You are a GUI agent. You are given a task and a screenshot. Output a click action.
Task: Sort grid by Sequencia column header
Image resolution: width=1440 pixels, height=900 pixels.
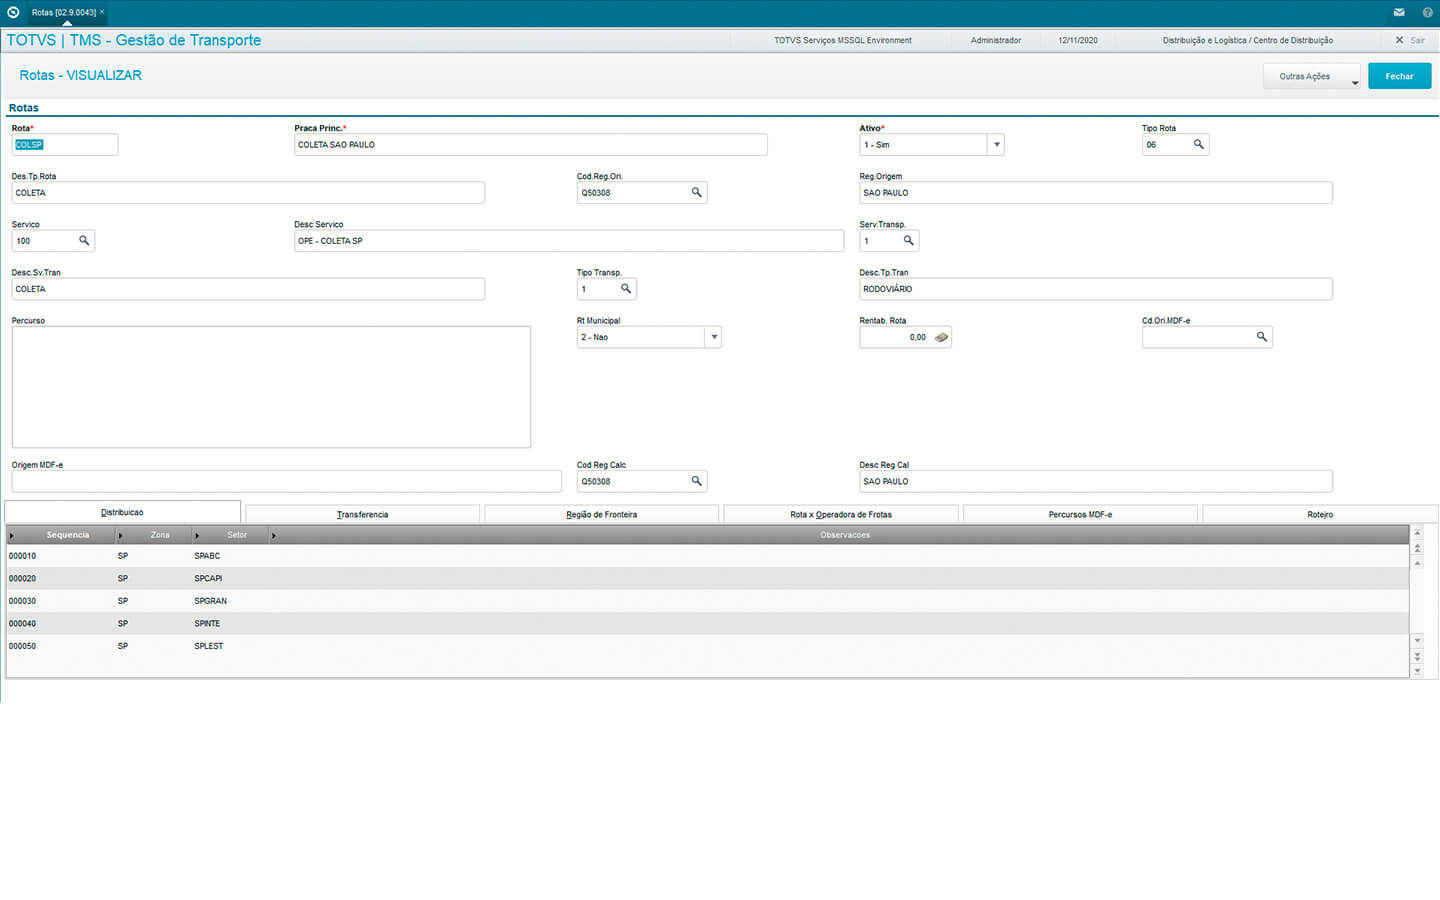tap(67, 535)
